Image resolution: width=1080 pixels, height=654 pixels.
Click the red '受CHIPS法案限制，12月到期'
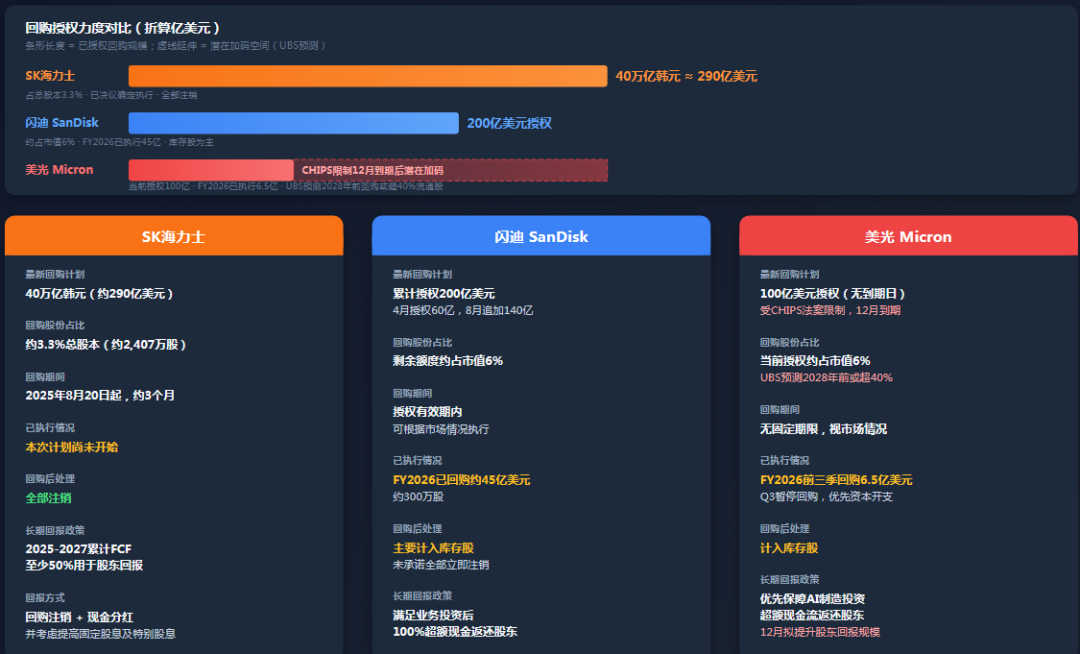(830, 310)
